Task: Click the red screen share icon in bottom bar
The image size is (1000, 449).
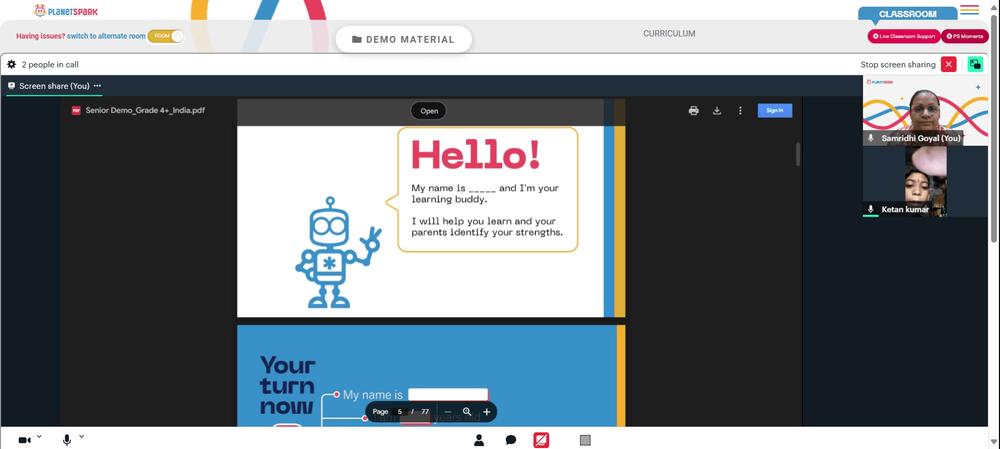Action: click(541, 440)
